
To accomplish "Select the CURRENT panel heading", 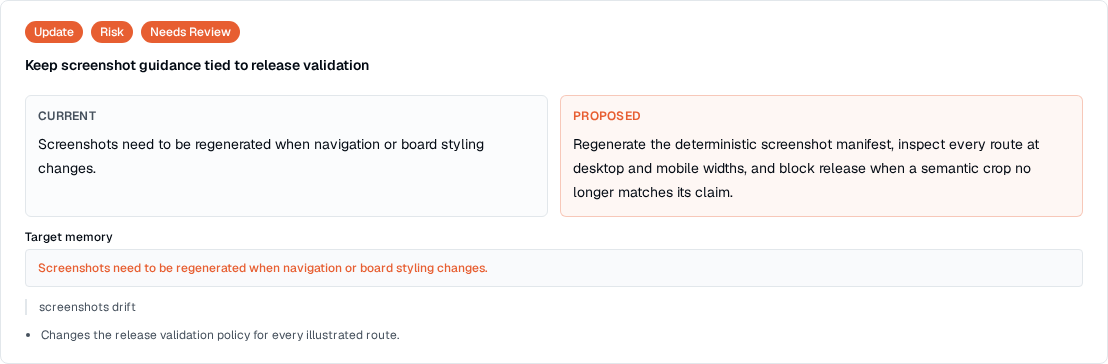I will pyautogui.click(x=67, y=116).
